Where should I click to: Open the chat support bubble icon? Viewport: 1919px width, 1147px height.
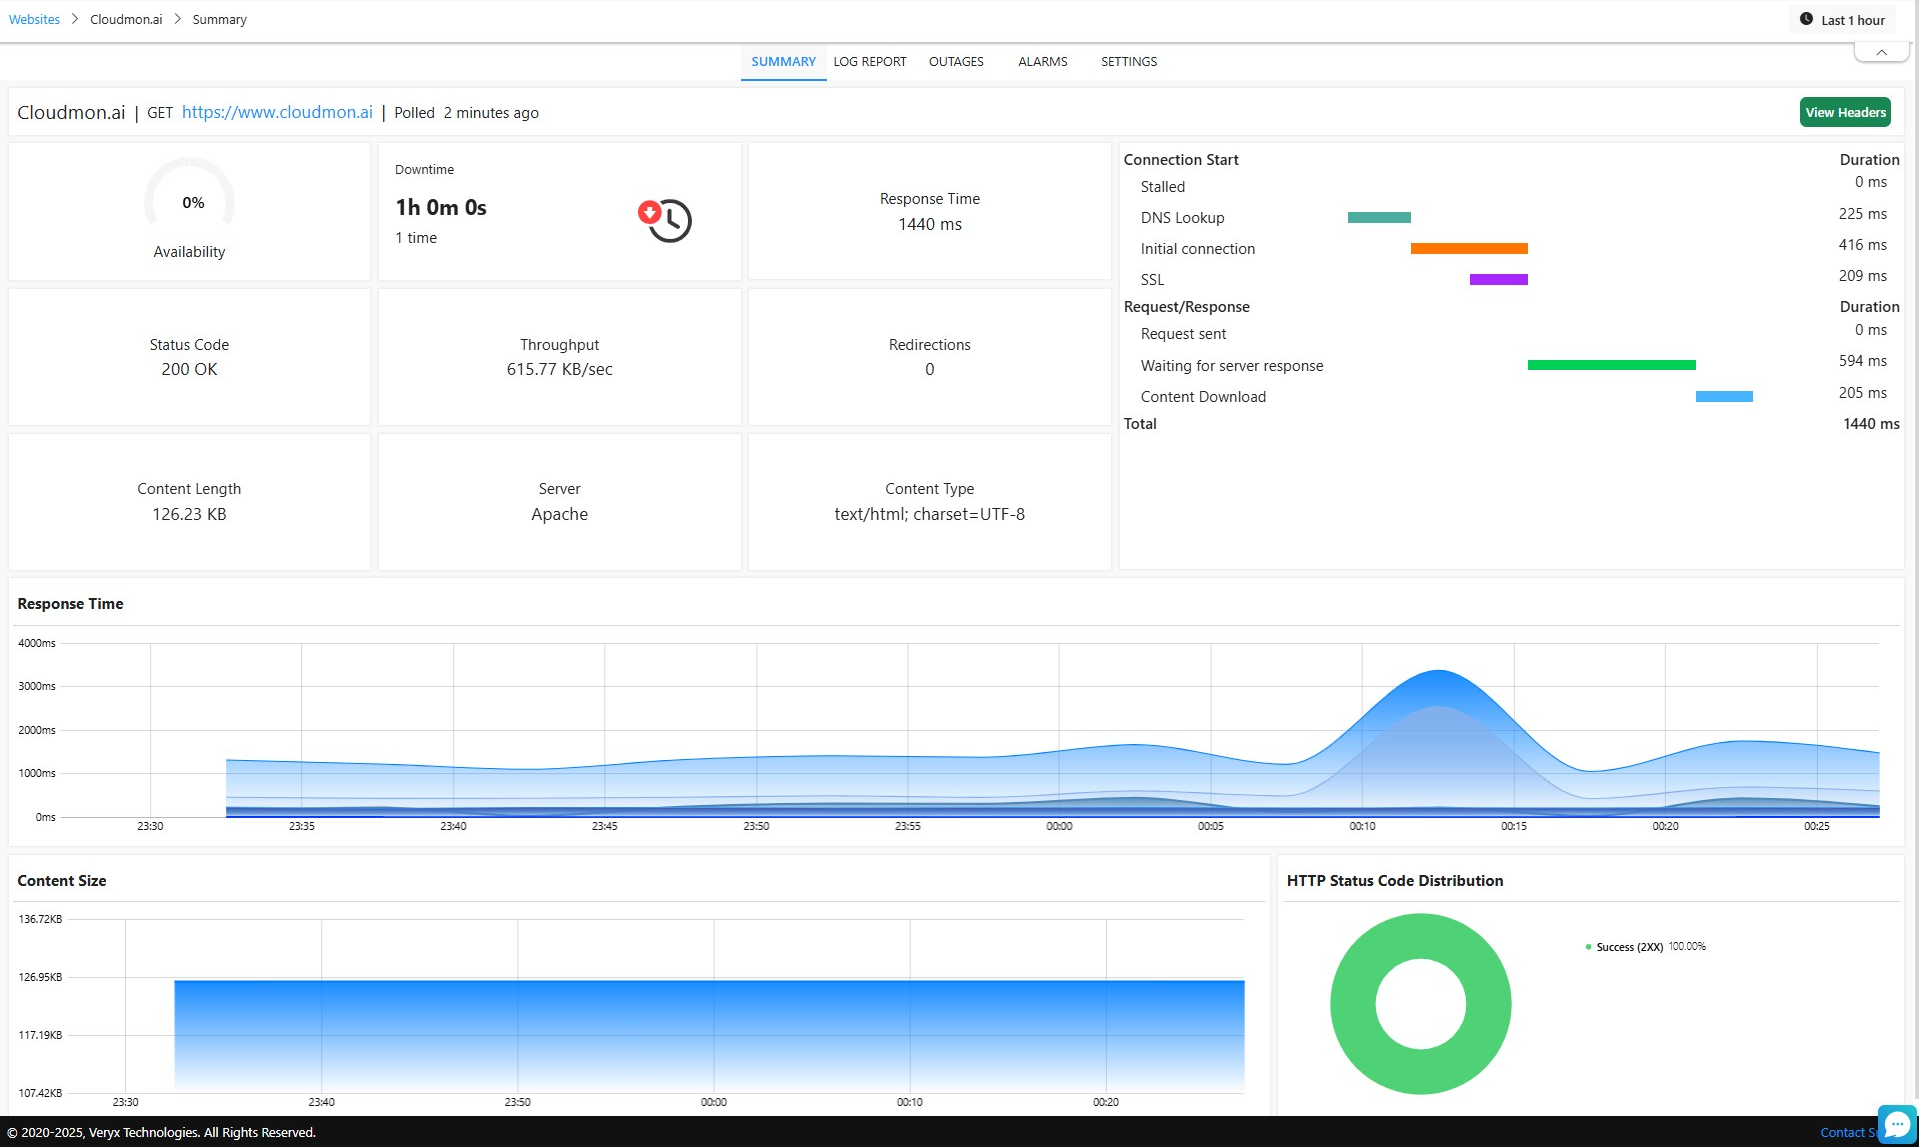coord(1896,1124)
